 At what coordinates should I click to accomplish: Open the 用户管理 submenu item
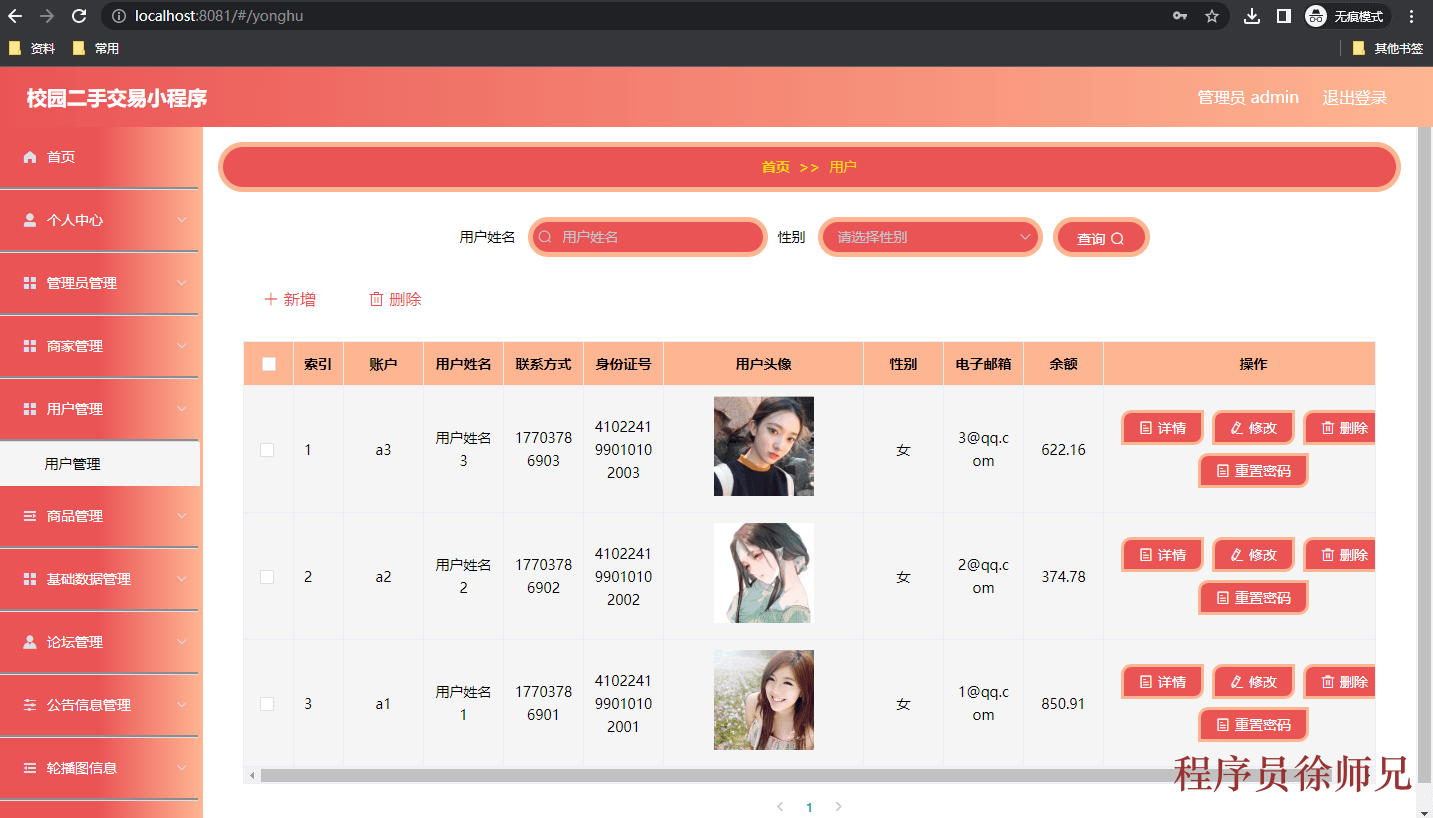coord(100,463)
